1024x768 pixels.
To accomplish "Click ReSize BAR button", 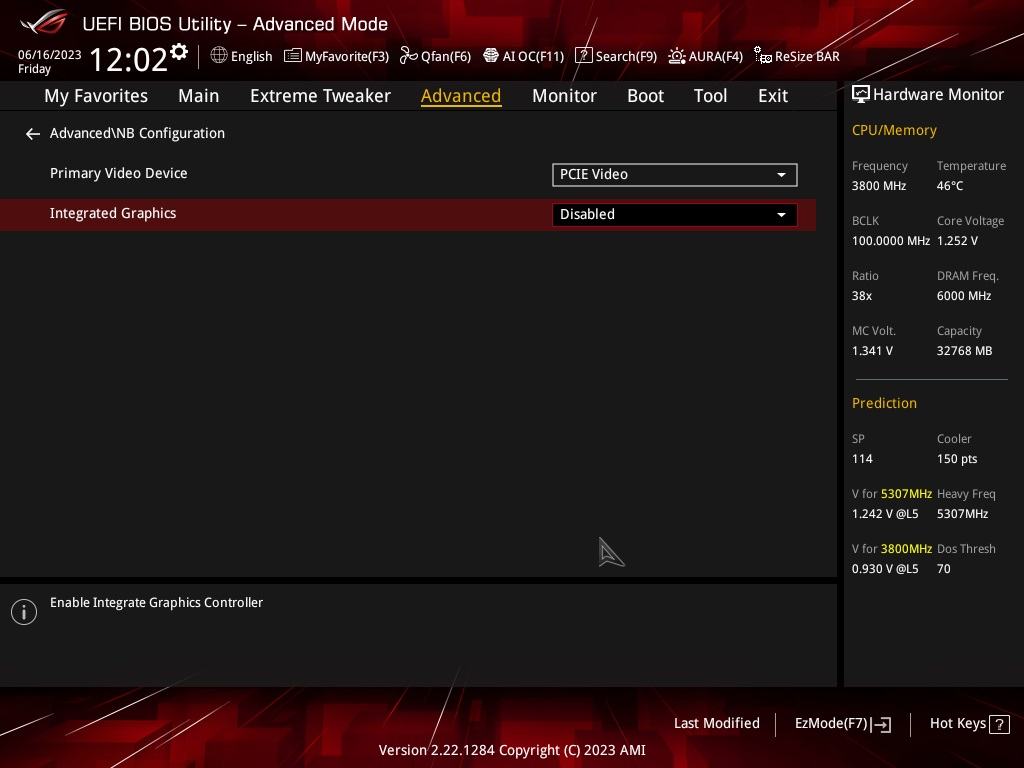I will pos(797,56).
